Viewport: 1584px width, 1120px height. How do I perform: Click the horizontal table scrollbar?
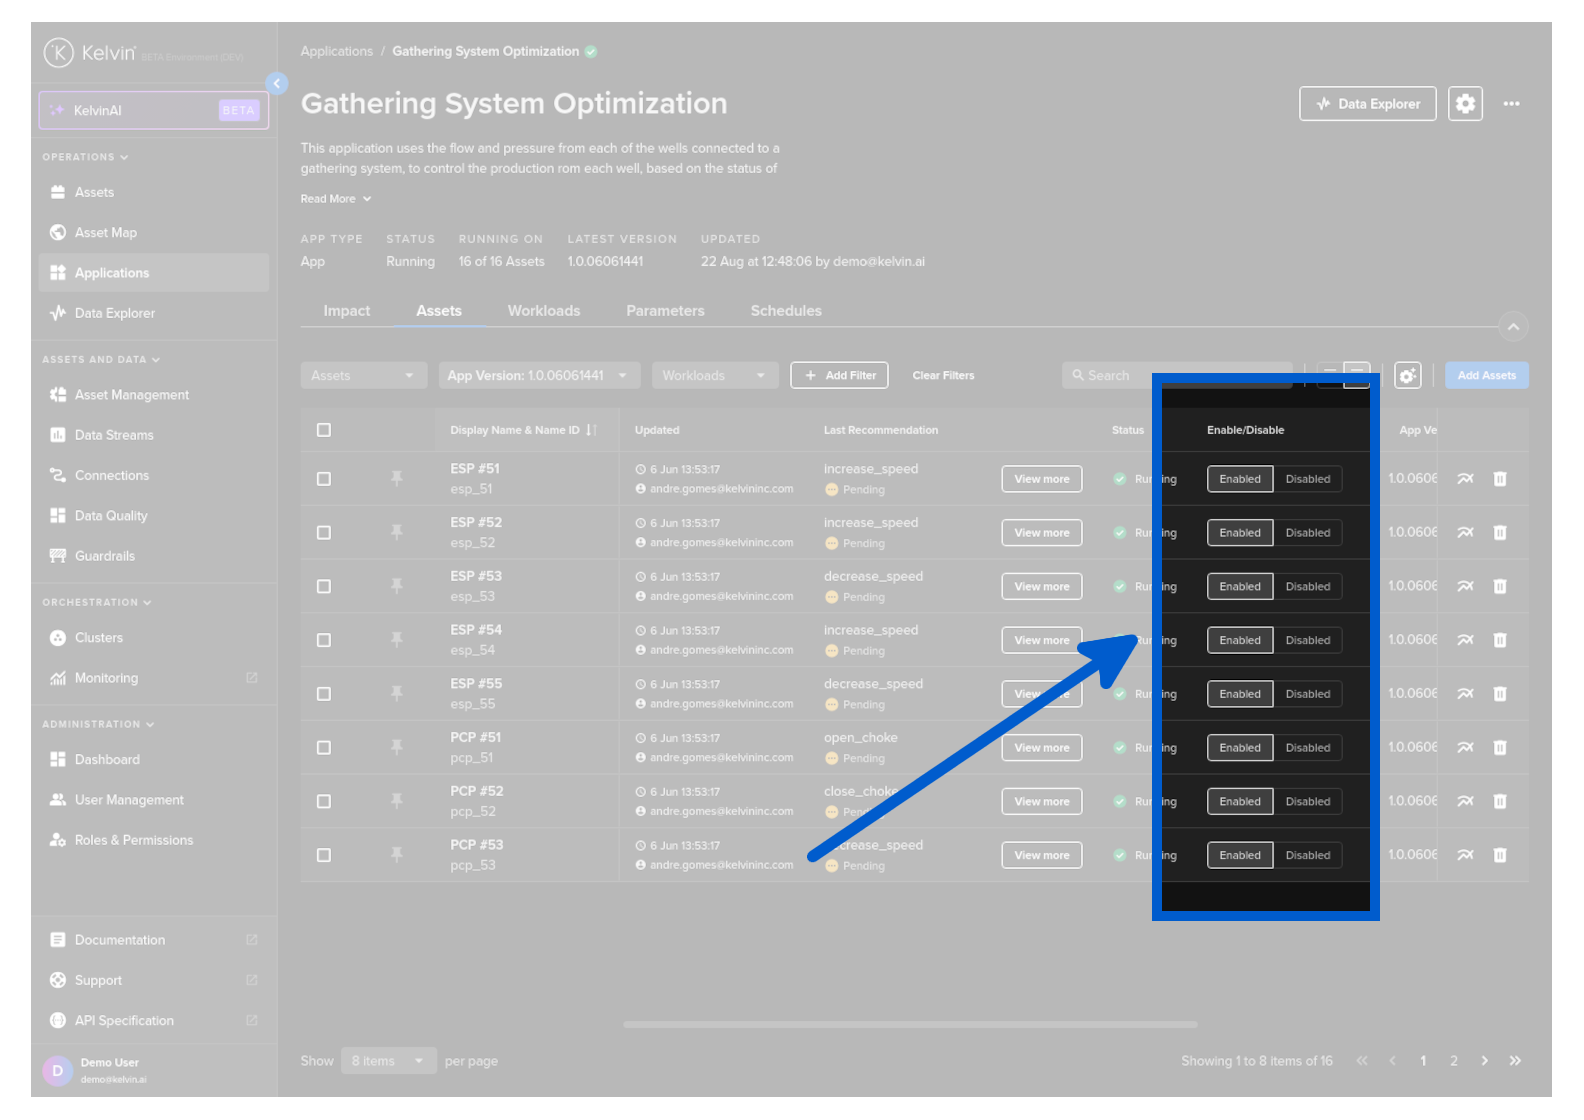[x=910, y=1024]
